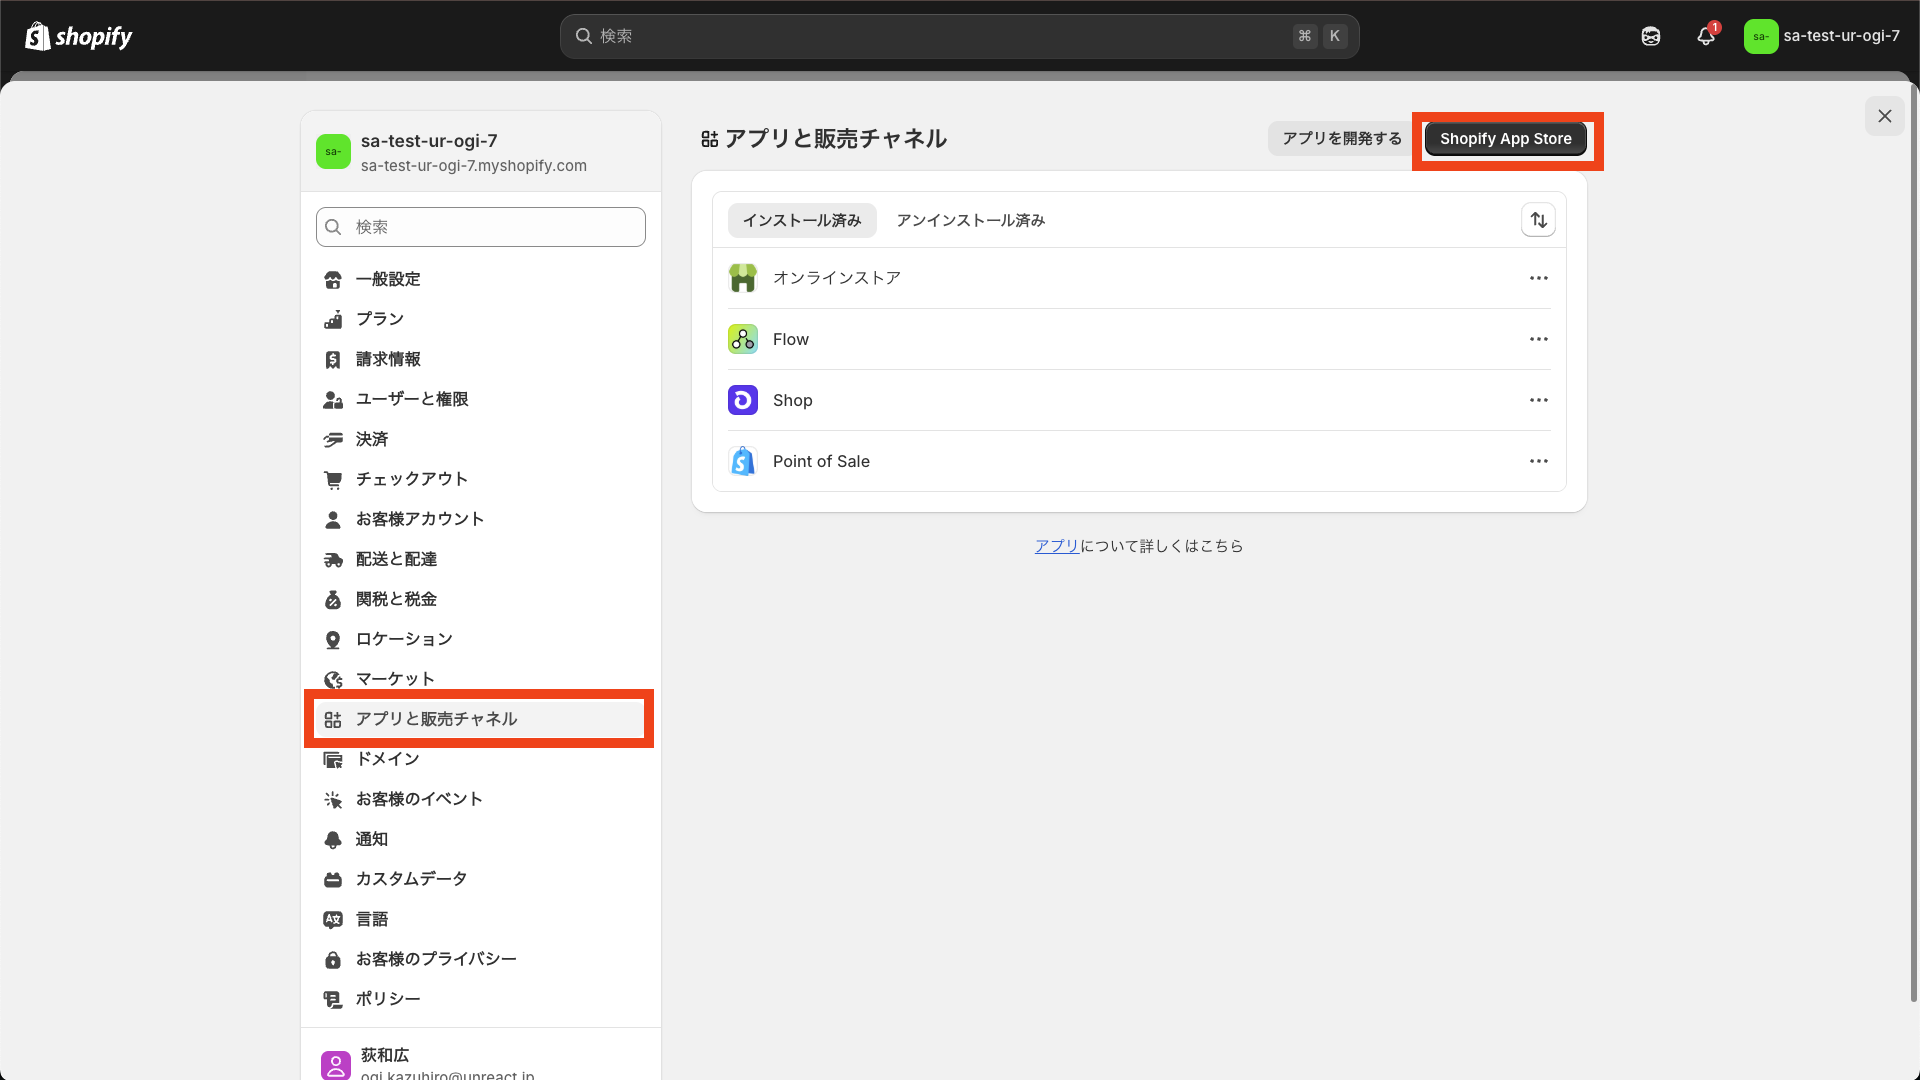1920x1080 pixels.
Task: Select the インストール済み tab
Action: (x=801, y=220)
